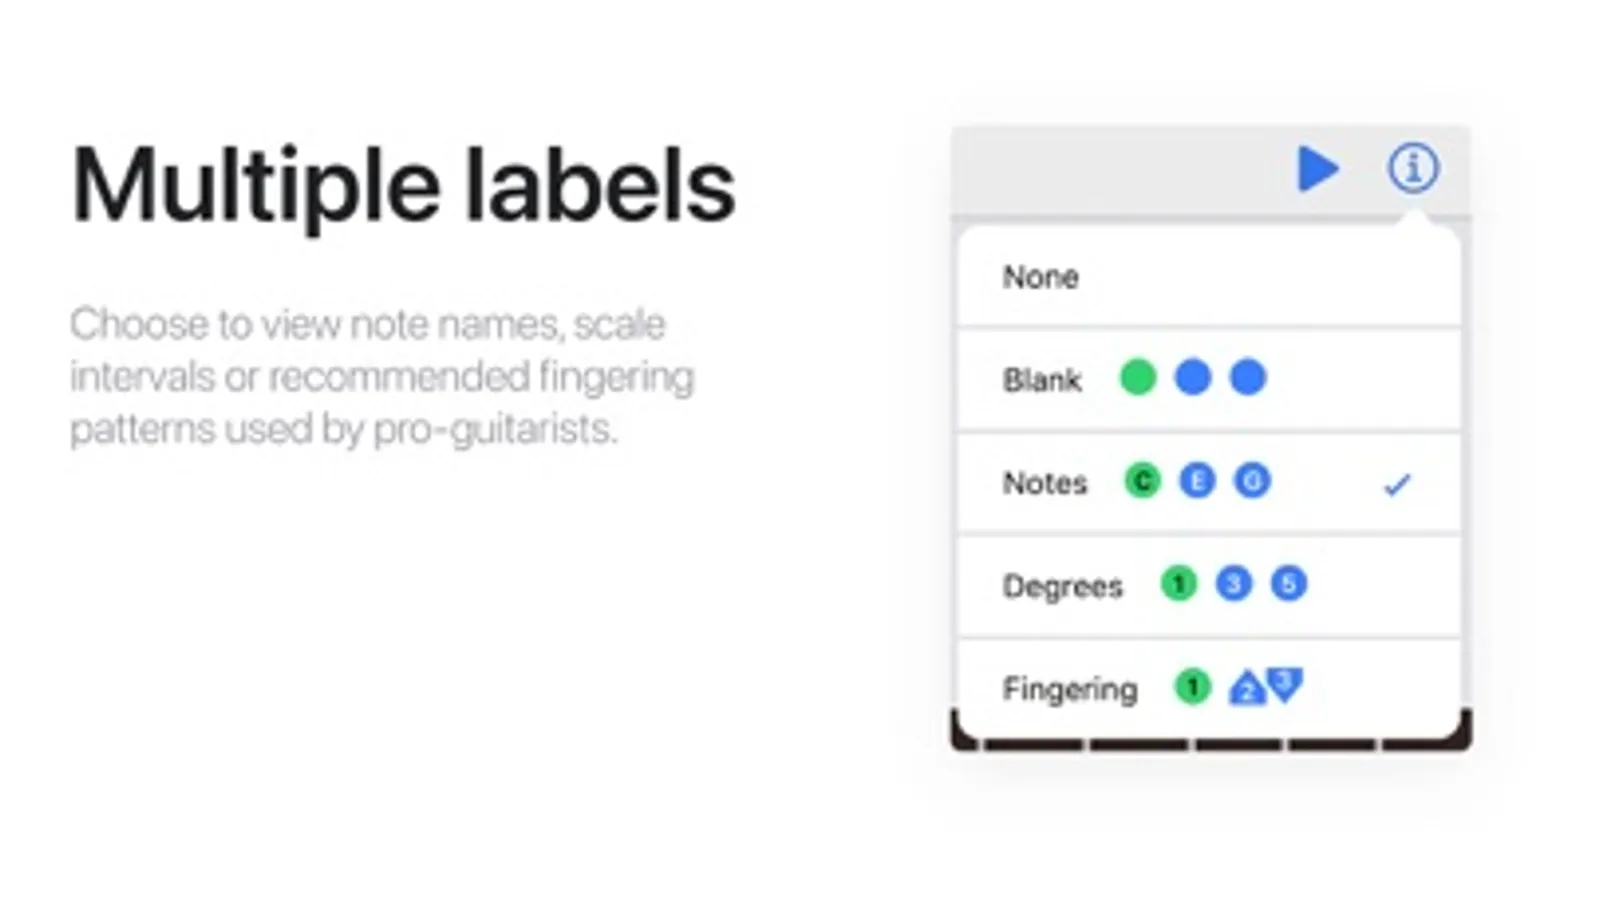Click the blue E note icon
The image size is (1599, 900).
(x=1197, y=481)
